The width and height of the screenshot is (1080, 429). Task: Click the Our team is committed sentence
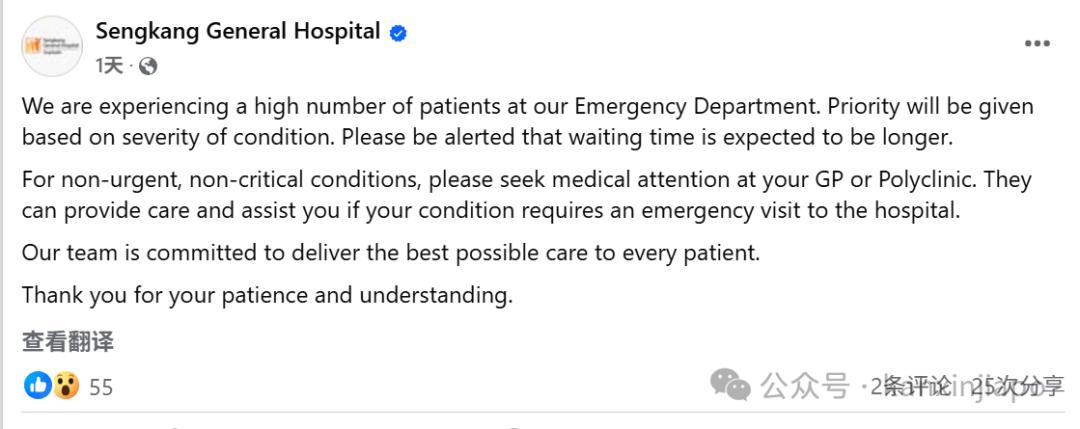[x=391, y=253]
